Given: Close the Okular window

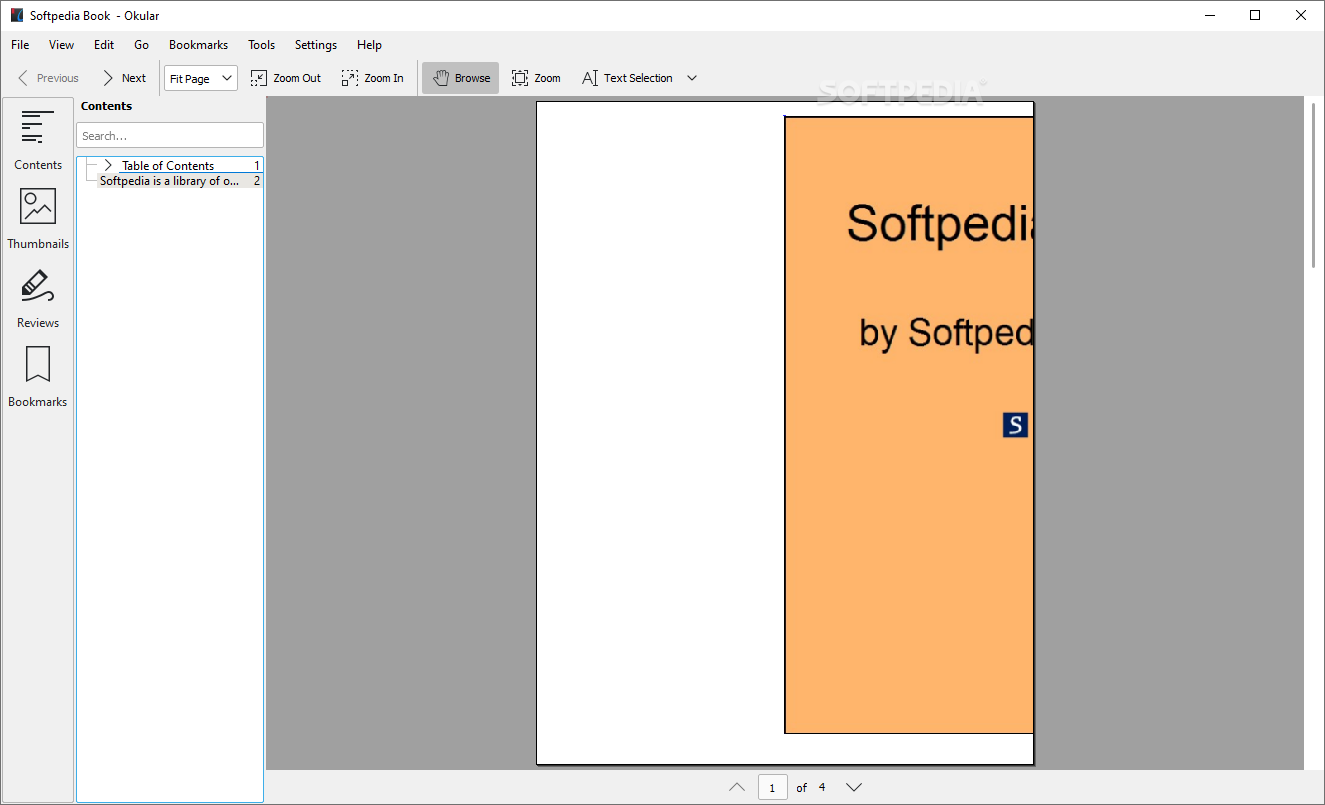Looking at the screenshot, I should [x=1301, y=15].
